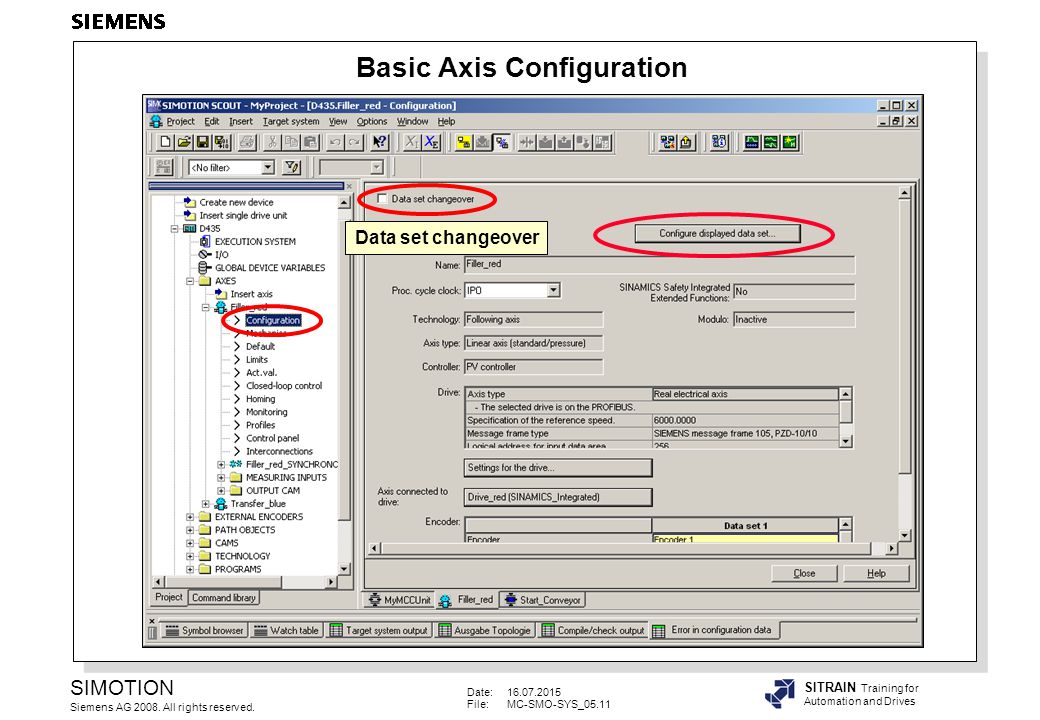Expand the OUTPUT CAM folder
This screenshot has height=720, width=1040.
click(x=221, y=491)
